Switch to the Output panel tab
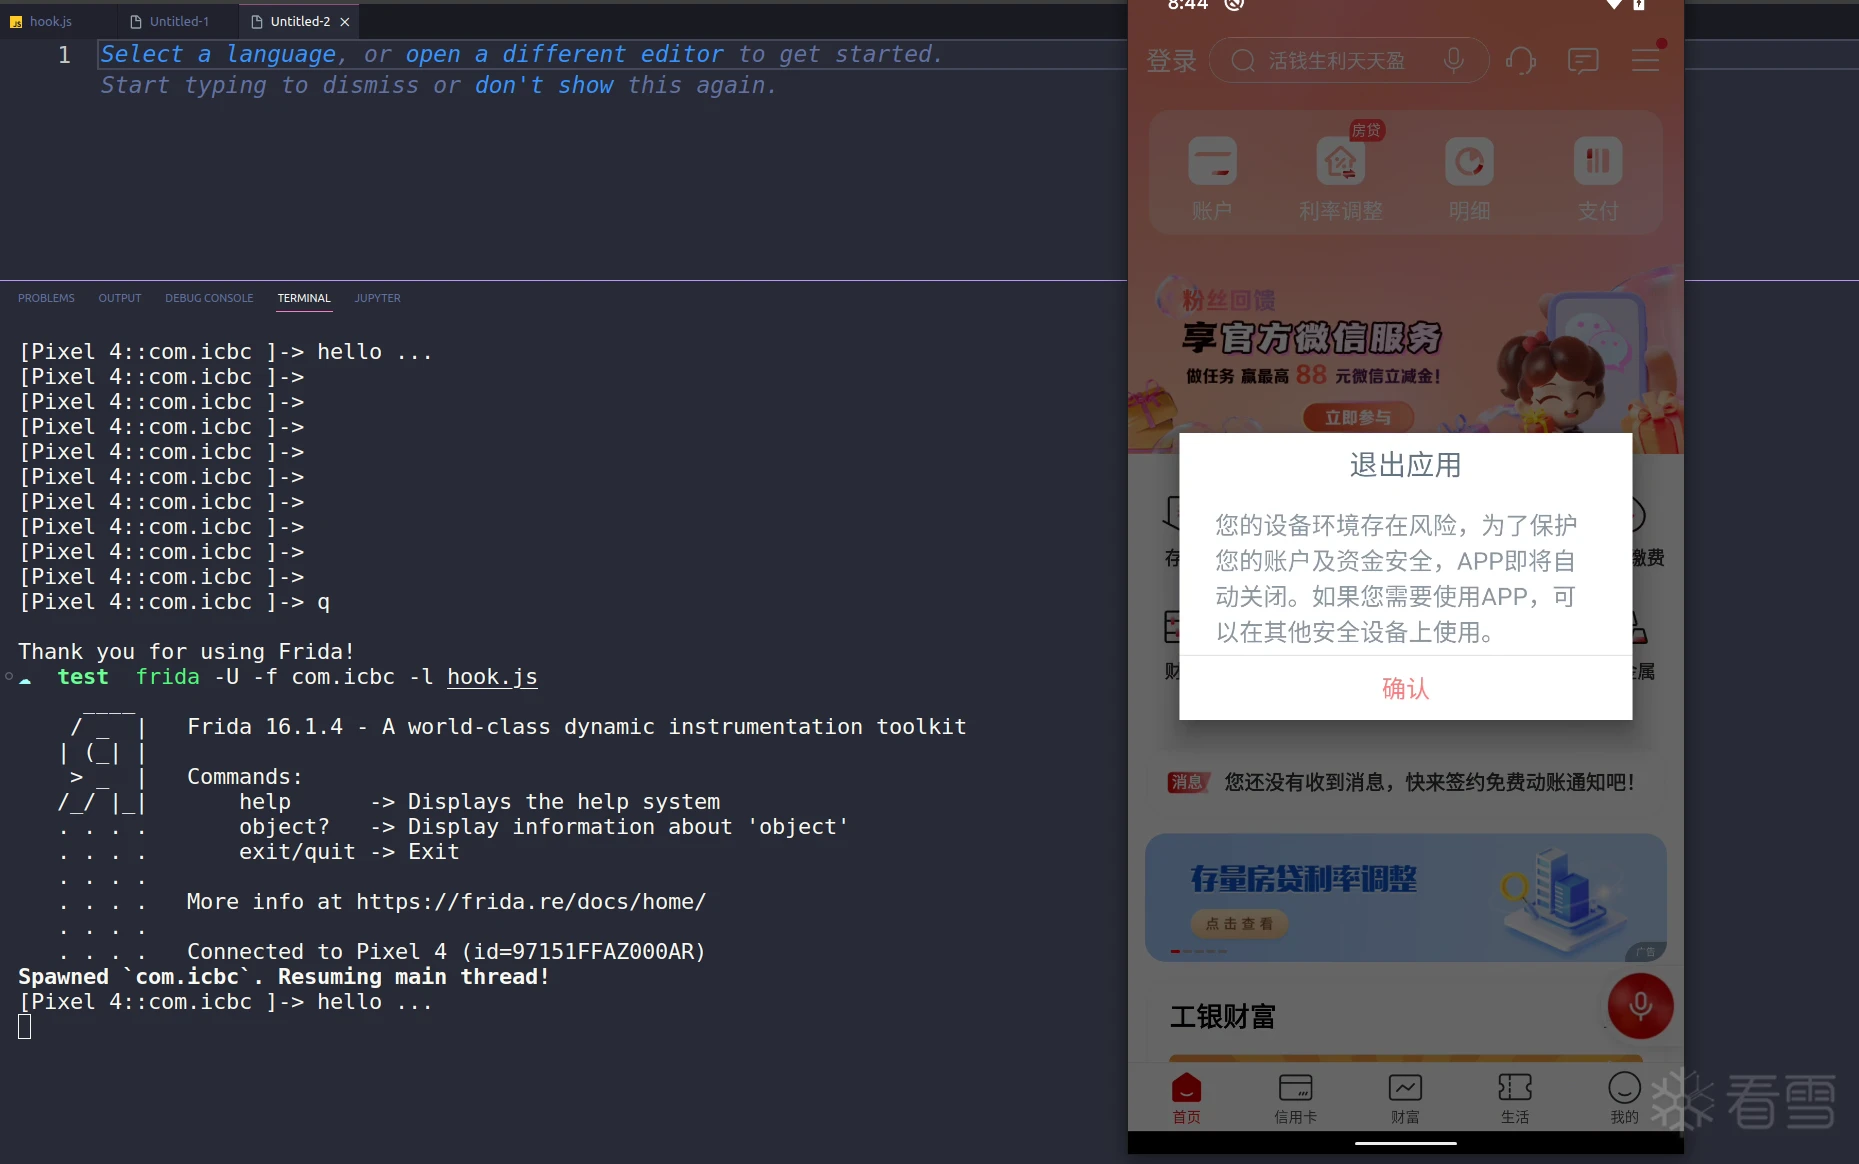1859x1164 pixels. tap(120, 298)
